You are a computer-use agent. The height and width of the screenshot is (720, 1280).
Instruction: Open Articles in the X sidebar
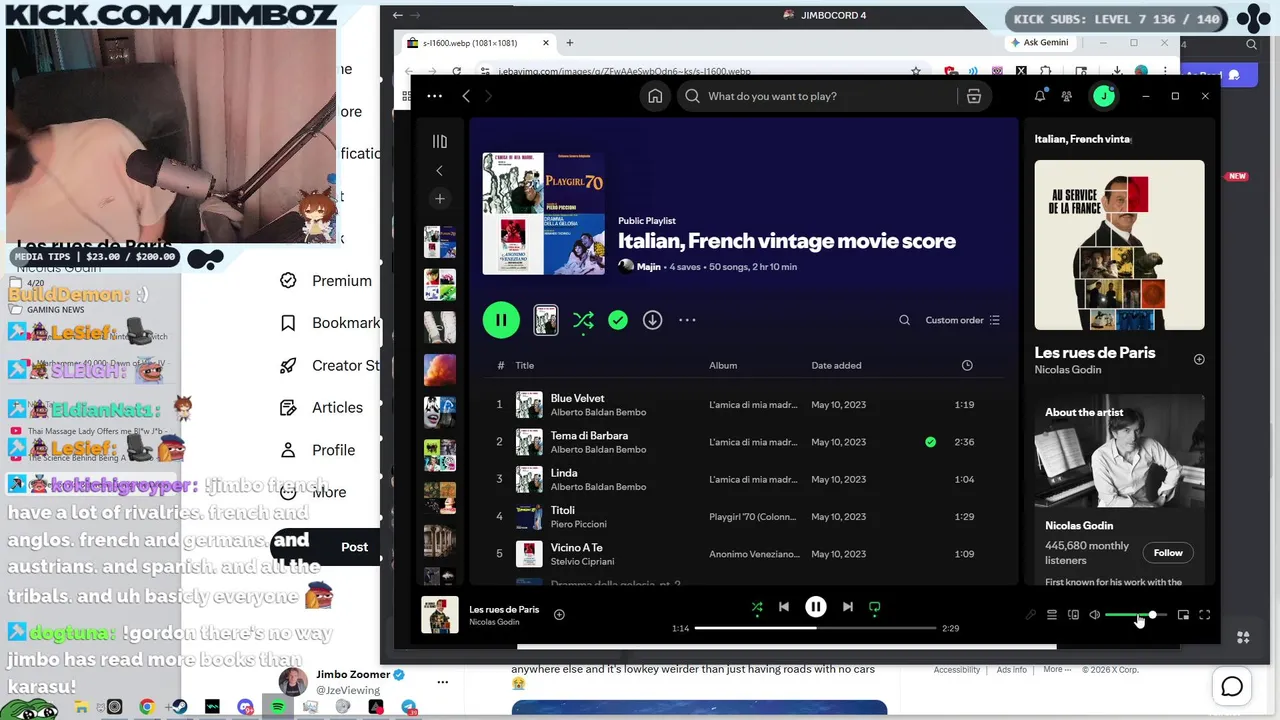(x=321, y=408)
